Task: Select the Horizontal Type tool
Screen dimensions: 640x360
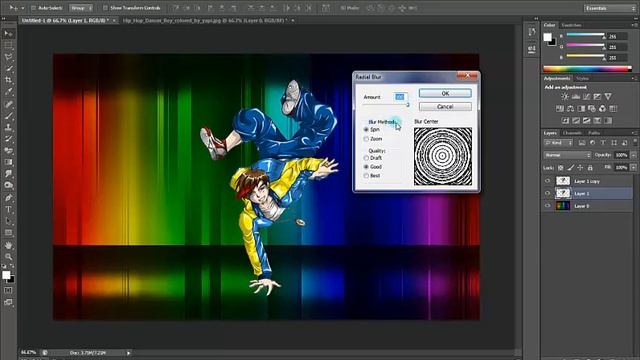Action: [9, 209]
